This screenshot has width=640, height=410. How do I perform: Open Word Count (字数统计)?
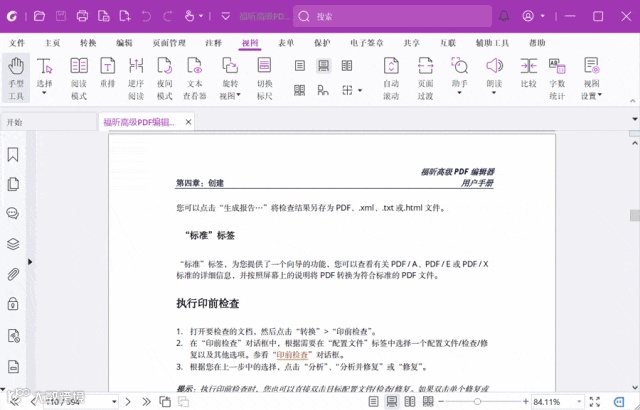click(557, 78)
